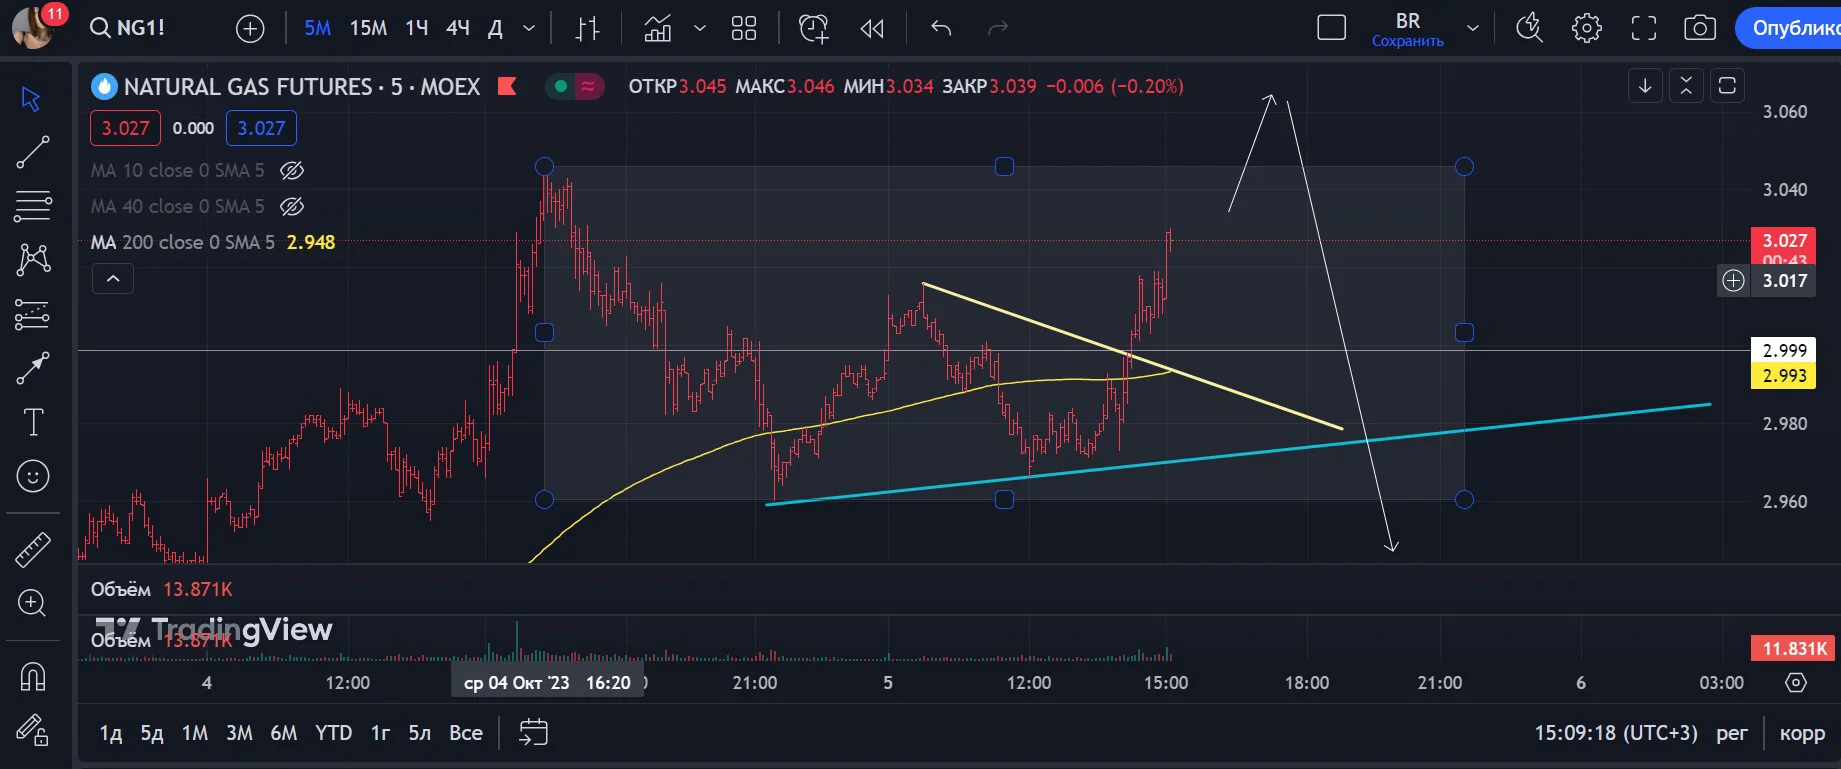The image size is (1841, 769).
Task: Open quick search lightning icon
Action: (x=1529, y=28)
